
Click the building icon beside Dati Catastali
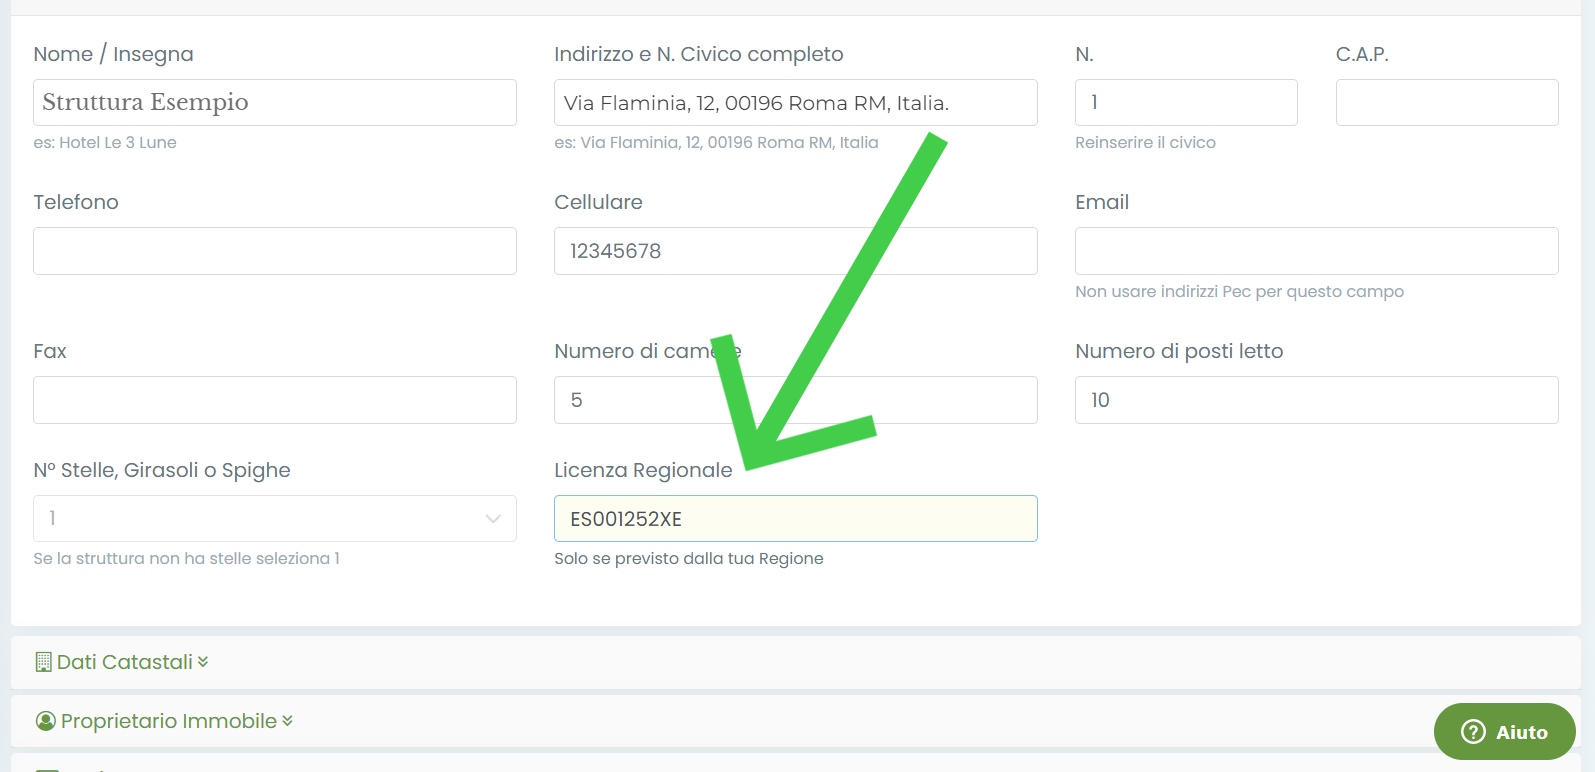(x=42, y=661)
